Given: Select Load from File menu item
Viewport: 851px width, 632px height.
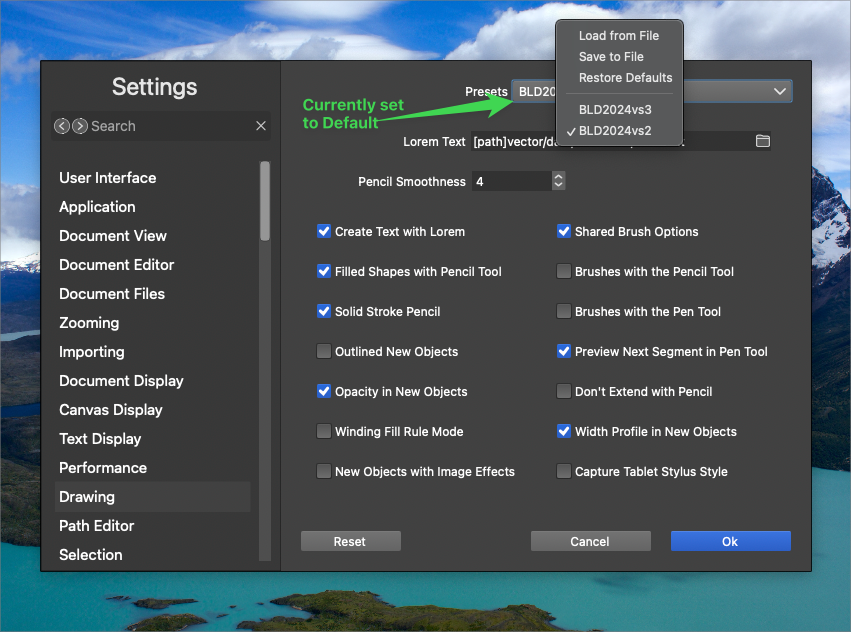Looking at the screenshot, I should pos(618,36).
